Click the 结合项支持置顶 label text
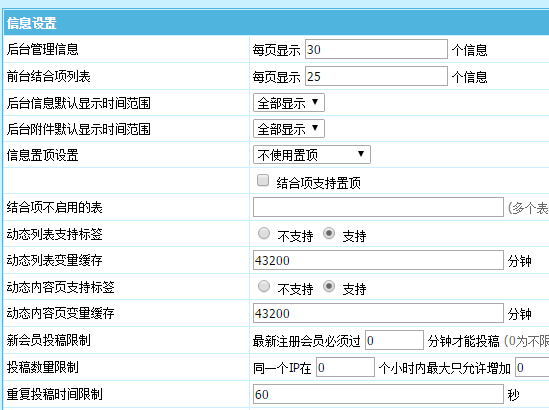This screenshot has width=549, height=410. click(318, 183)
